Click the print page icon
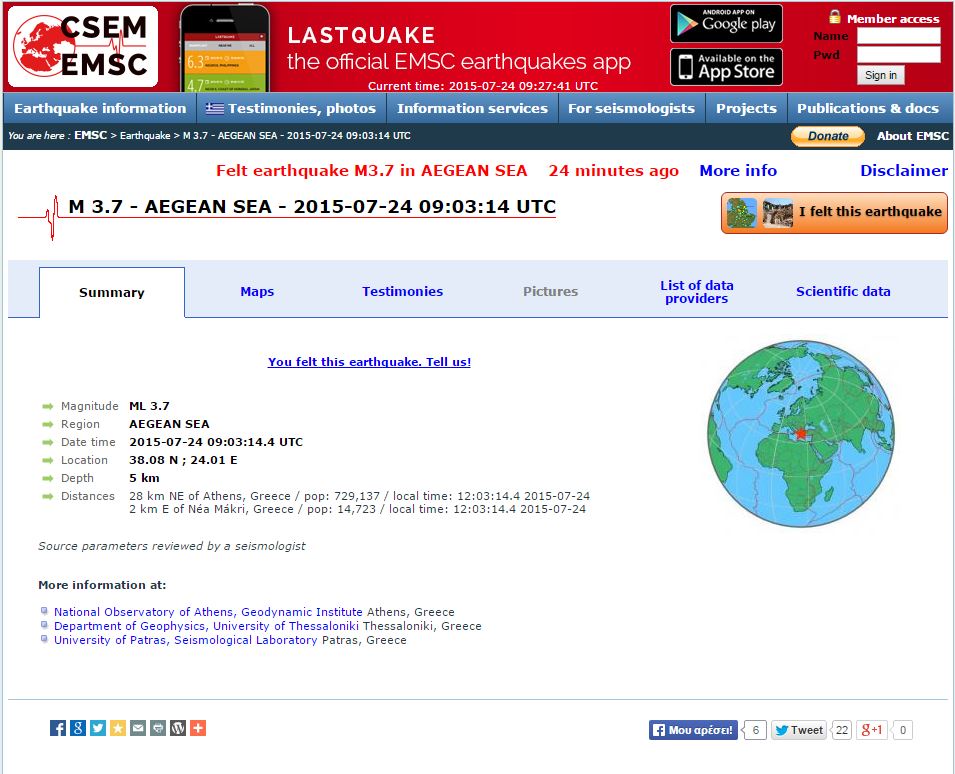The image size is (955, 774). (158, 728)
